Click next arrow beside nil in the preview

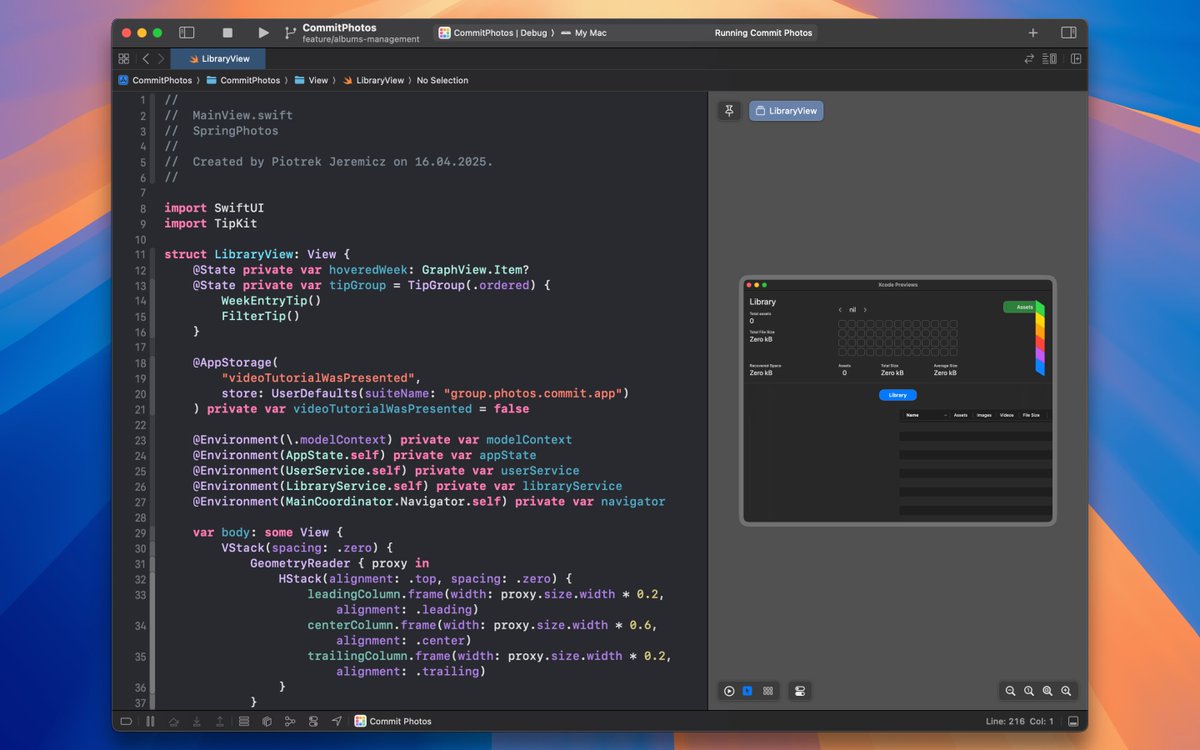tap(865, 310)
